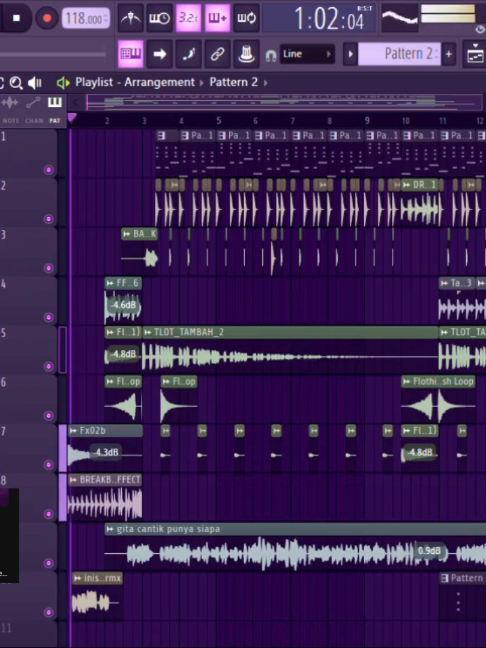Viewport: 486px width, 648px height.
Task: Enable the wait-for-input timer icon
Action: 160,18
